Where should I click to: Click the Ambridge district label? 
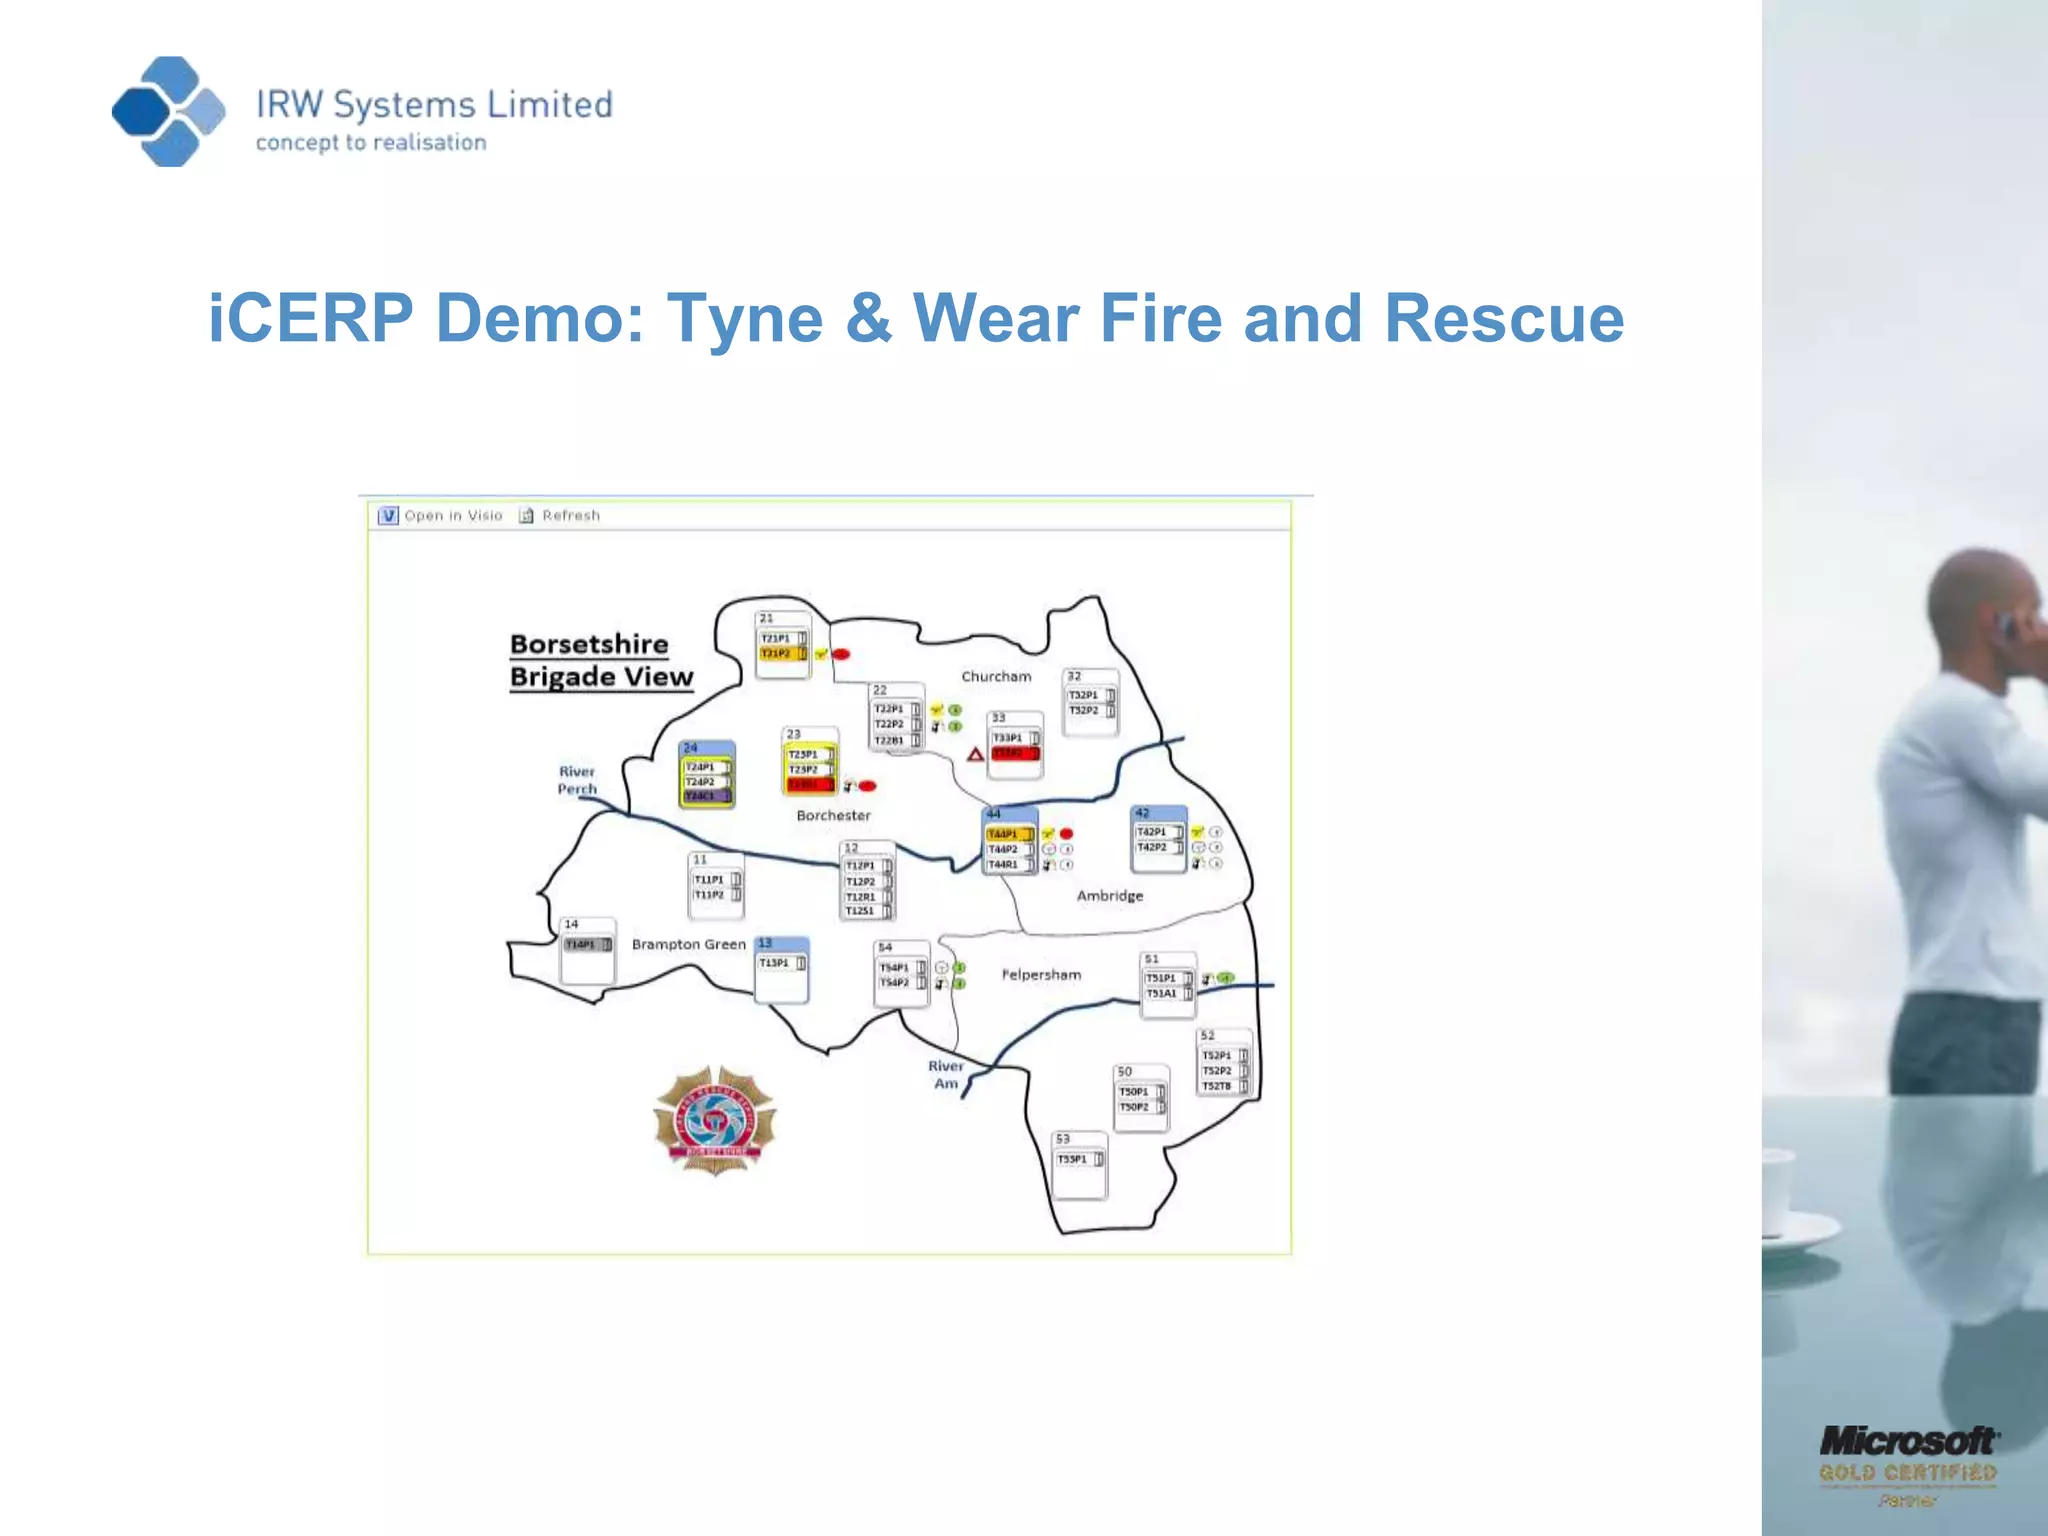click(x=1109, y=896)
